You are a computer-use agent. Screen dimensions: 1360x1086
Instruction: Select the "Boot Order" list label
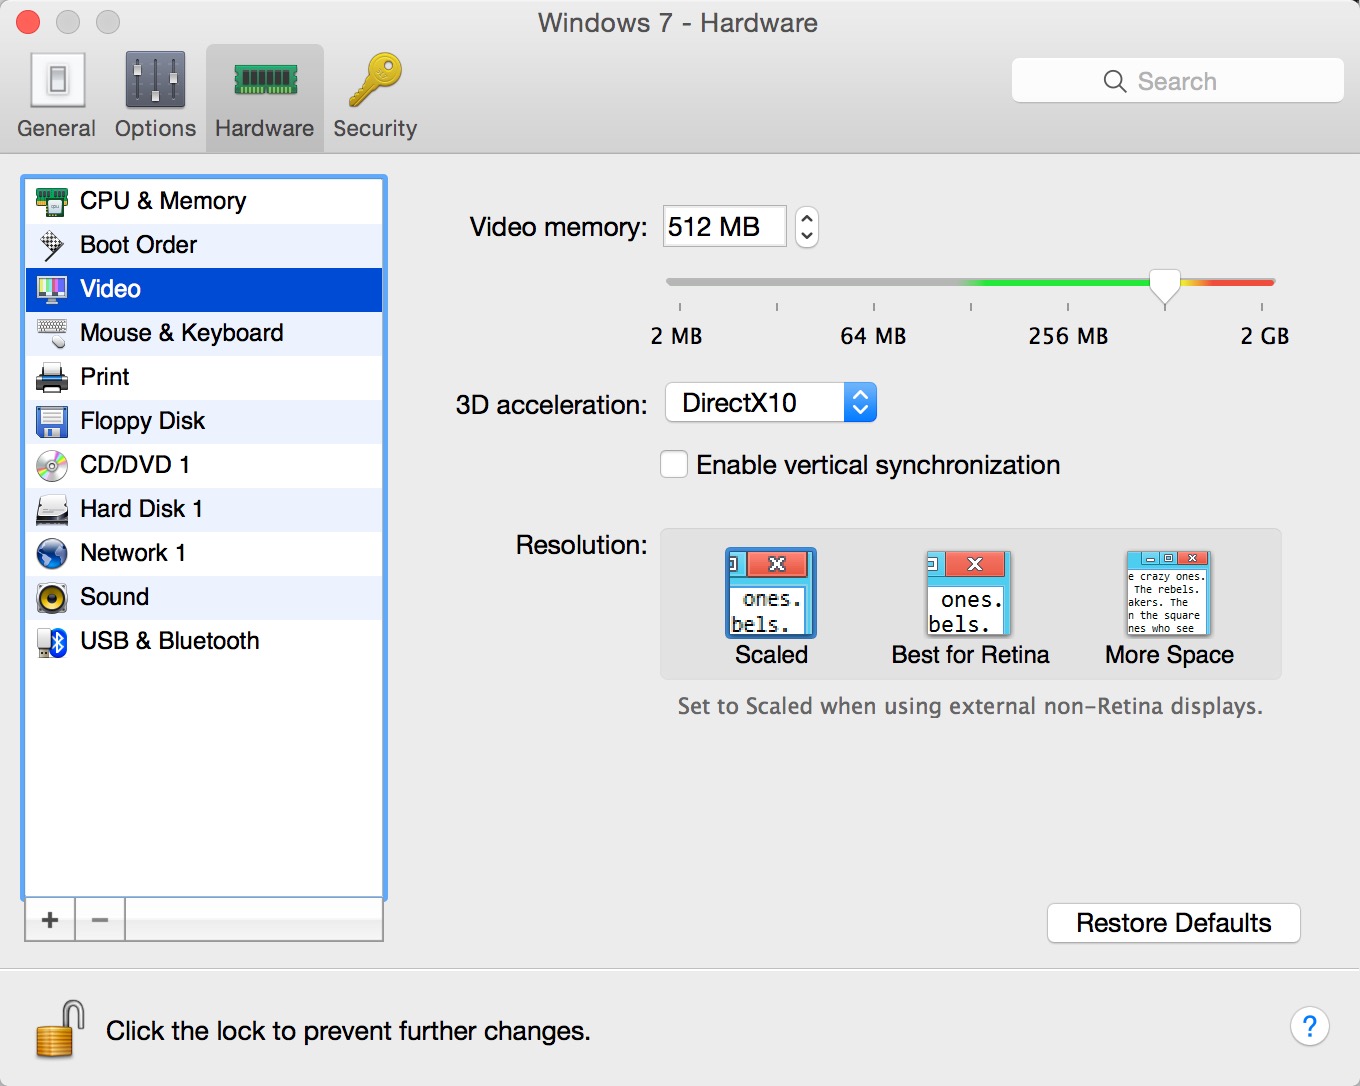click(x=139, y=245)
